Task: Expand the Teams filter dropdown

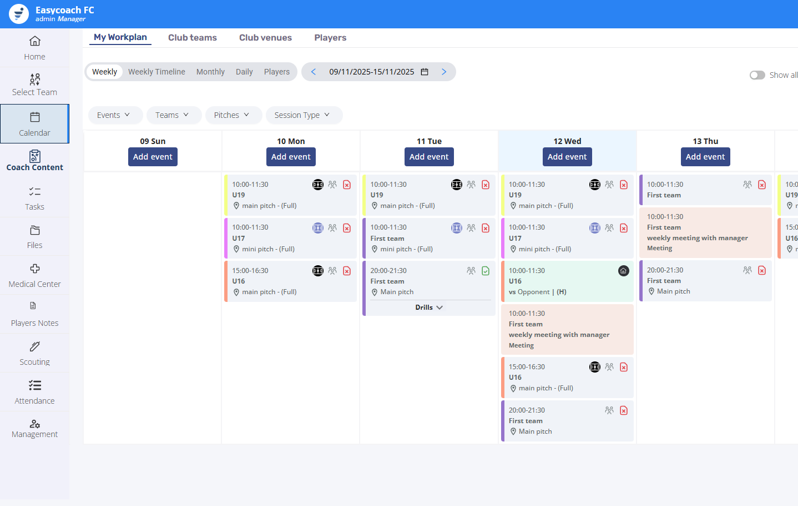Action: pos(172,115)
